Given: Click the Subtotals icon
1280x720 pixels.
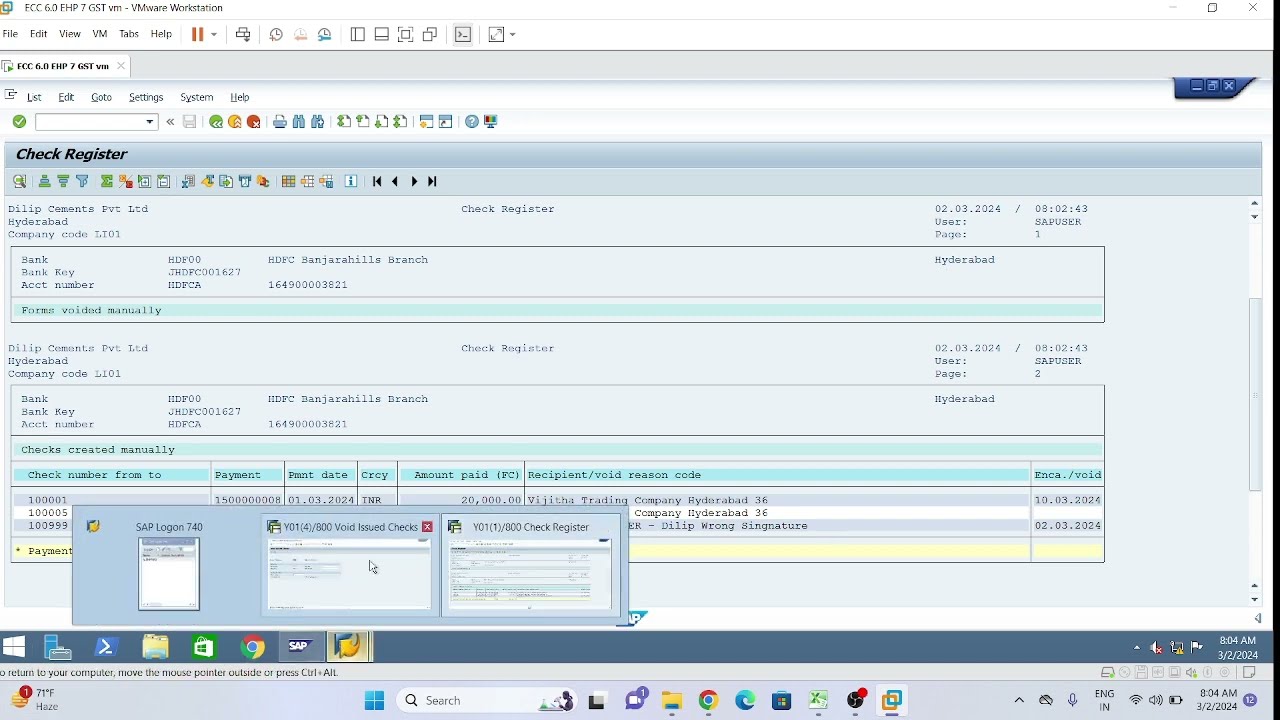Looking at the screenshot, I should pyautogui.click(x=126, y=182).
